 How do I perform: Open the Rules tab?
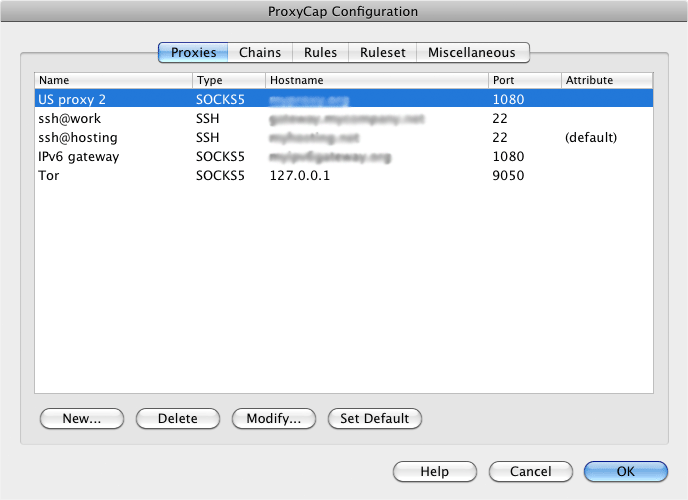pyautogui.click(x=320, y=53)
